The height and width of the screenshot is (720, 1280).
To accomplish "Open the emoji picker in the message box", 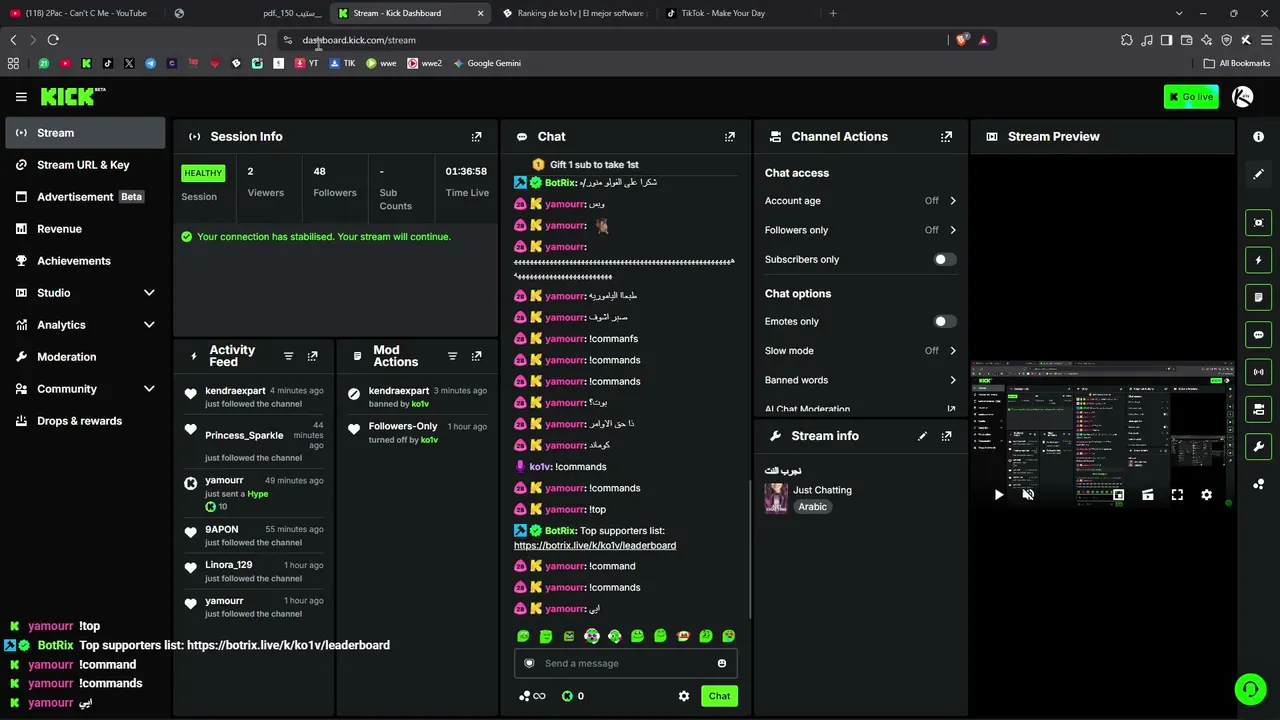I will point(722,663).
